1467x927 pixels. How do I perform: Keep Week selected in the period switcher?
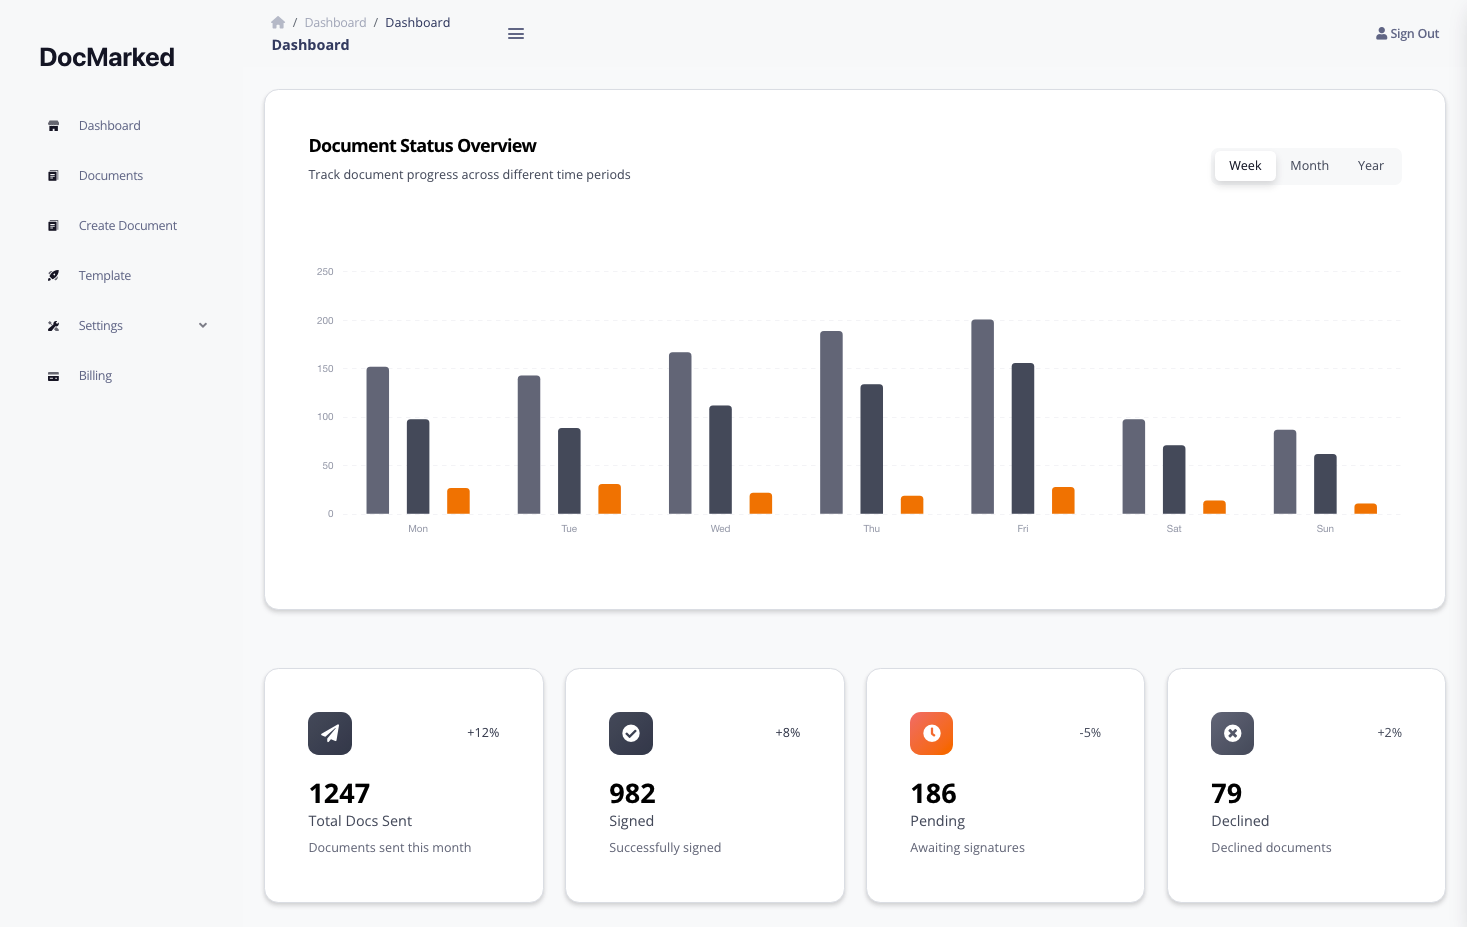coord(1245,165)
